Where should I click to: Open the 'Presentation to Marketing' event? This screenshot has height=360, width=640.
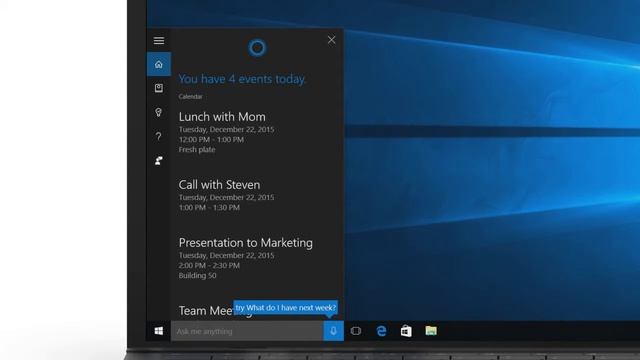pyautogui.click(x=246, y=243)
